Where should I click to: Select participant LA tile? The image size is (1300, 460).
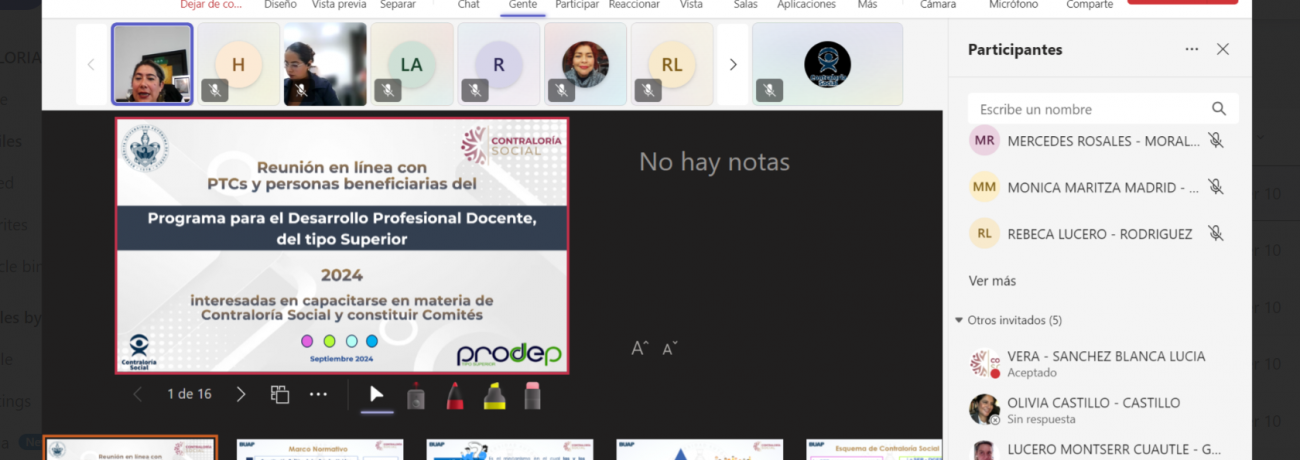coord(412,64)
